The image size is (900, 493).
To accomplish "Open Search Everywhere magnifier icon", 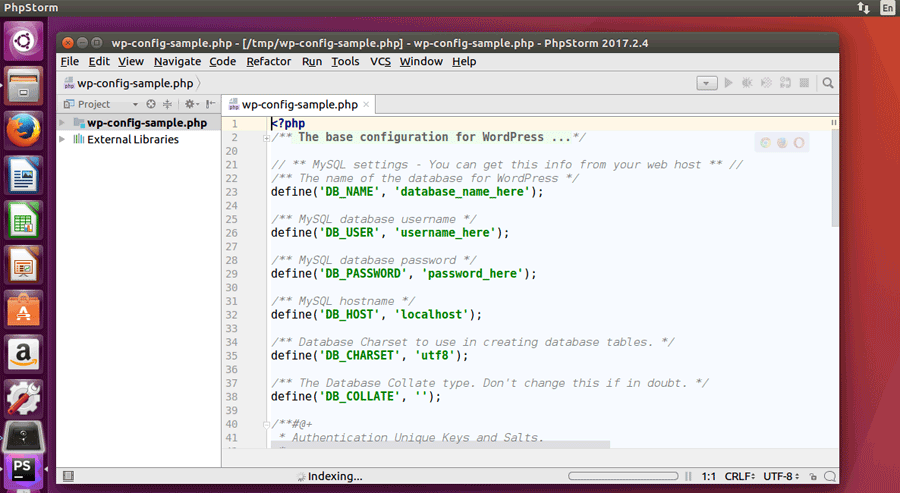I will (828, 83).
